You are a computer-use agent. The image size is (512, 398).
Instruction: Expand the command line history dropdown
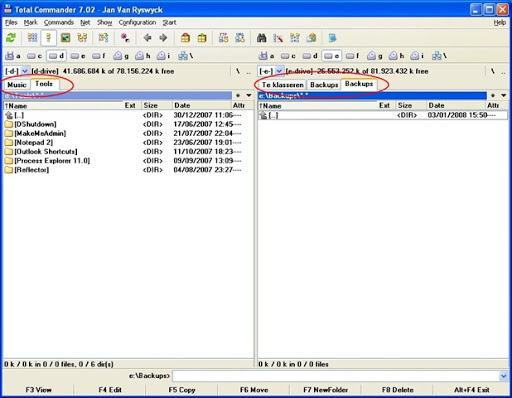(504, 376)
